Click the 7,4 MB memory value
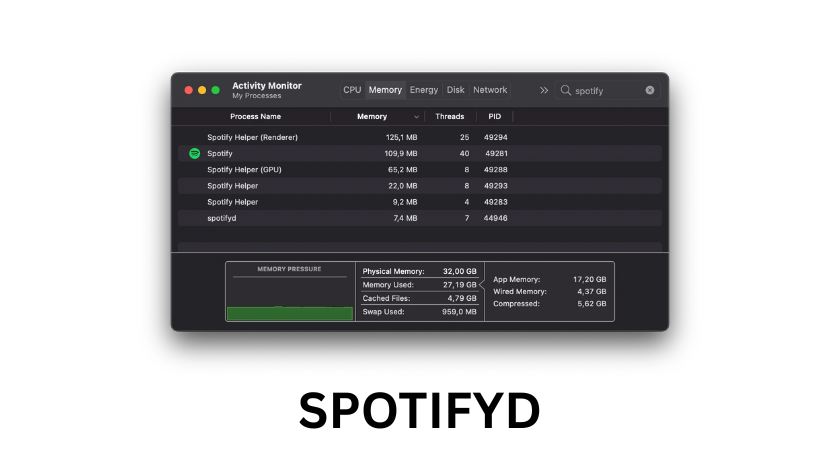 click(405, 218)
